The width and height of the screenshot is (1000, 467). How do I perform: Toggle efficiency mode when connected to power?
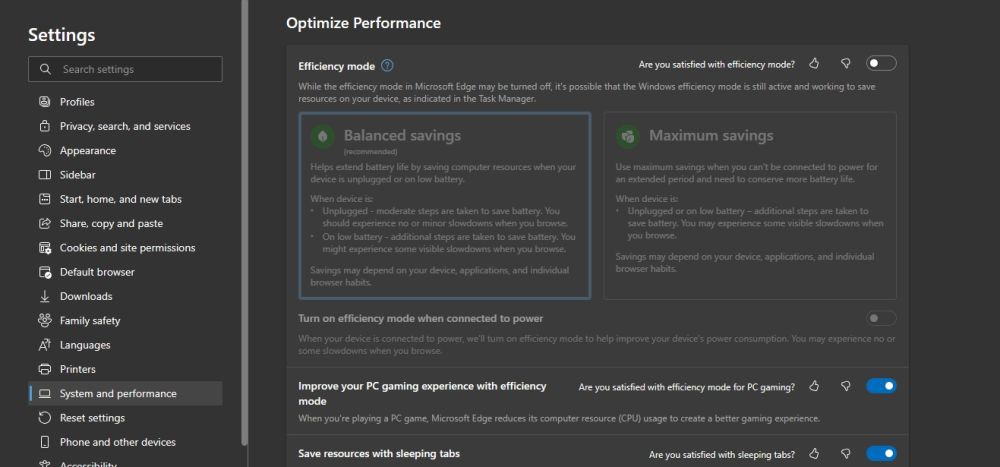881,318
